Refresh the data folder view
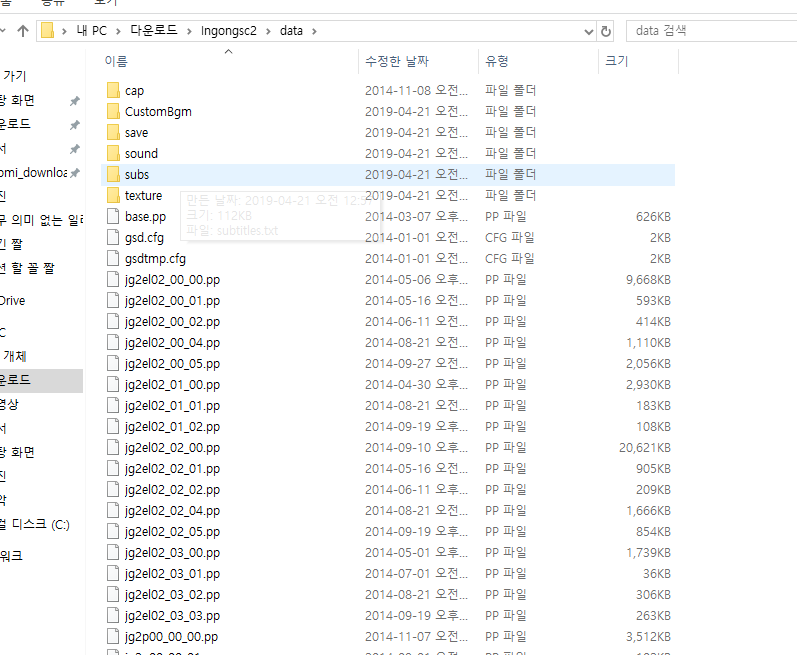The width and height of the screenshot is (797, 655). tap(605, 32)
